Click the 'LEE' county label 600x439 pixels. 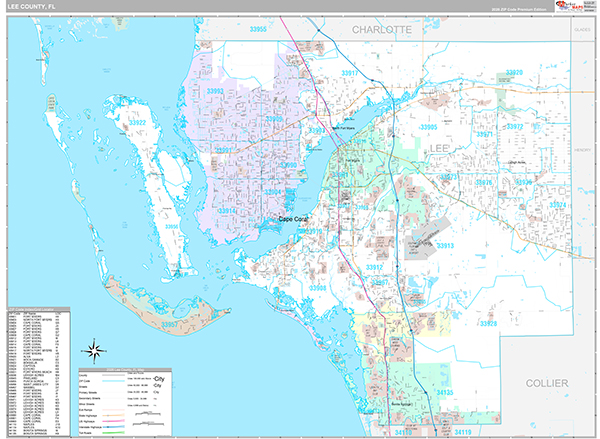(x=439, y=149)
